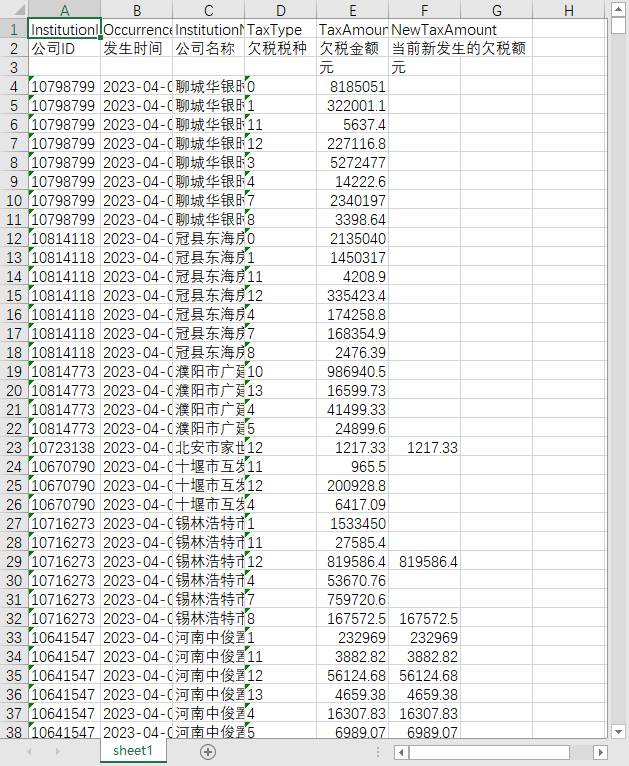Click 4659.38 in the NewTaxAmount column
The height and width of the screenshot is (766, 629).
[x=424, y=695]
